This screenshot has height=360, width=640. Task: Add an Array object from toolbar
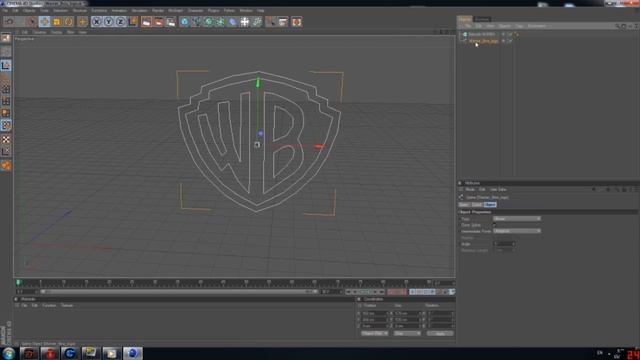click(220, 21)
